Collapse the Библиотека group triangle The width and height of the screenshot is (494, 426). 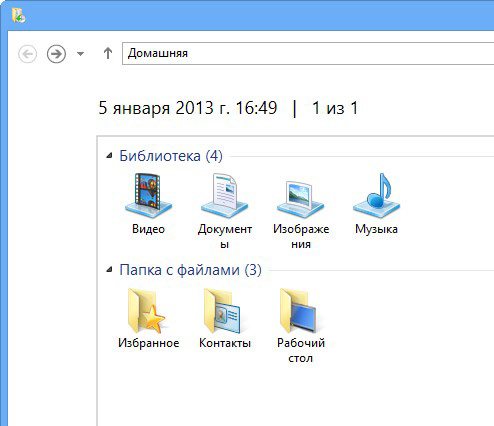(x=109, y=156)
